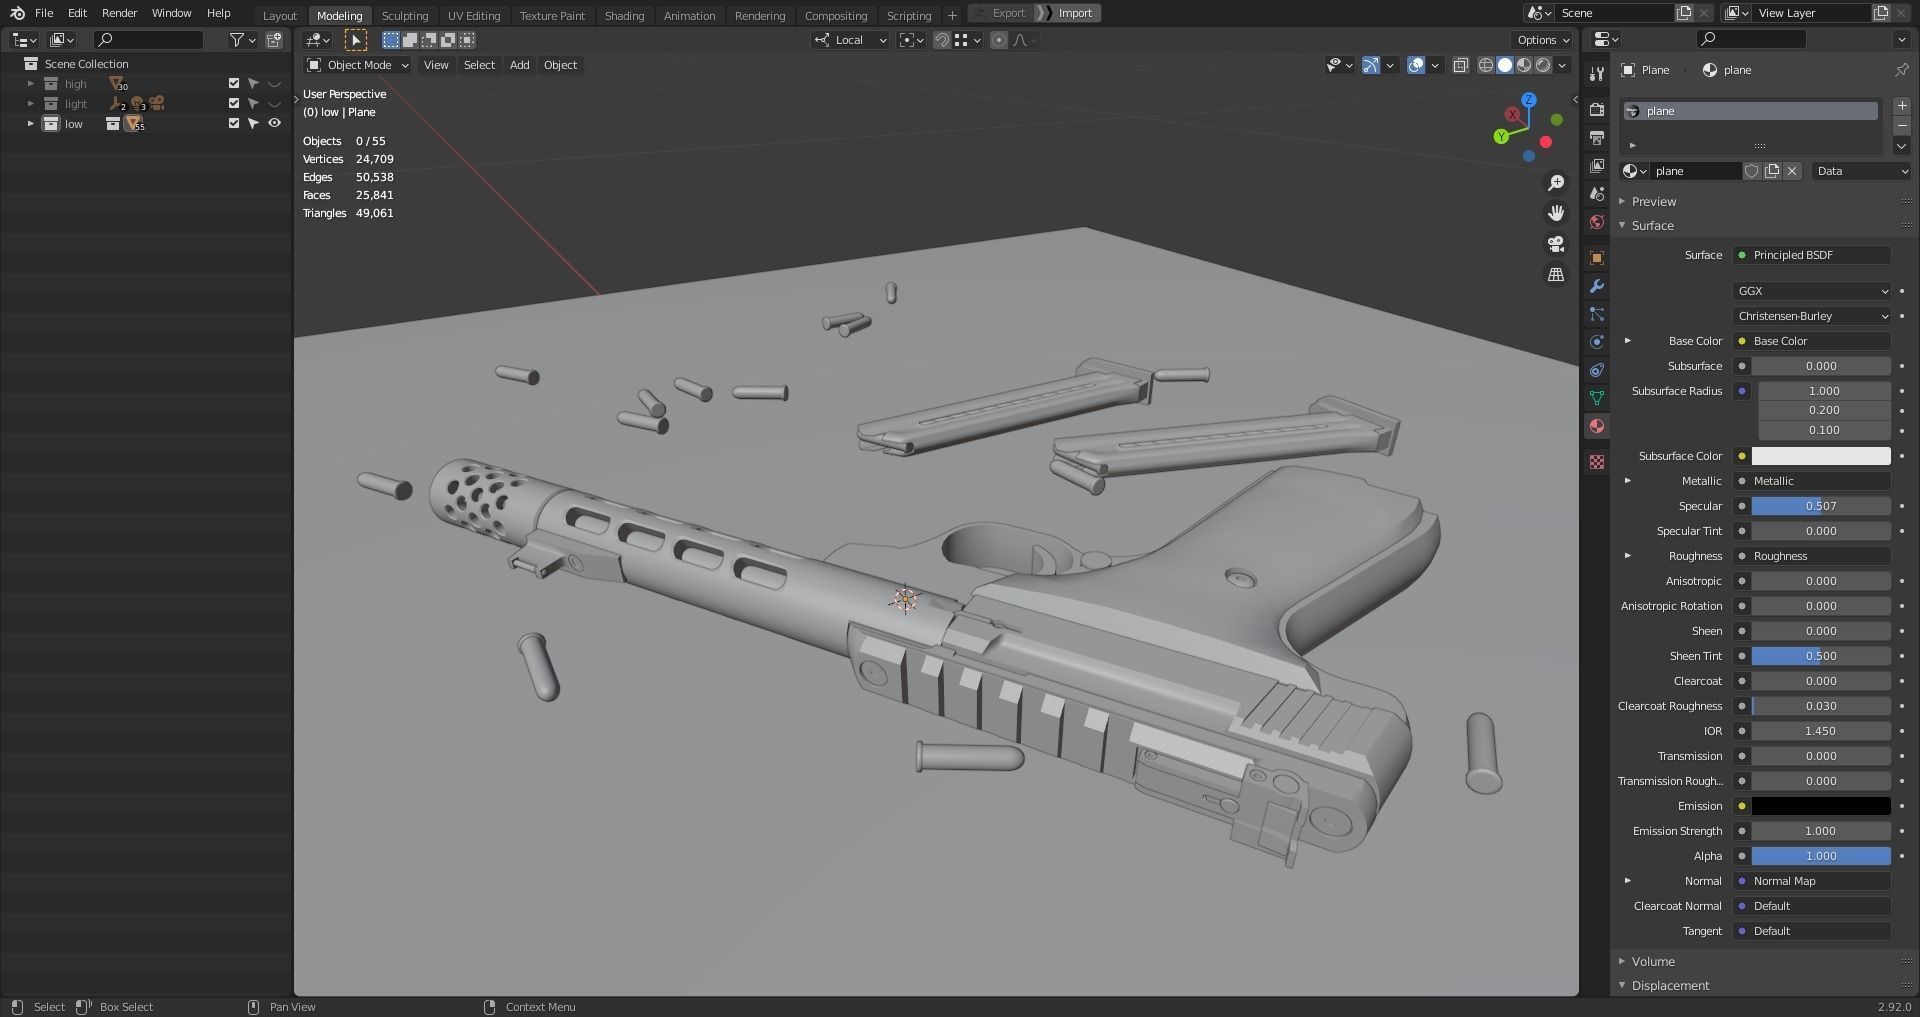
Task: Open the GGX distribution dropdown
Action: [1812, 291]
